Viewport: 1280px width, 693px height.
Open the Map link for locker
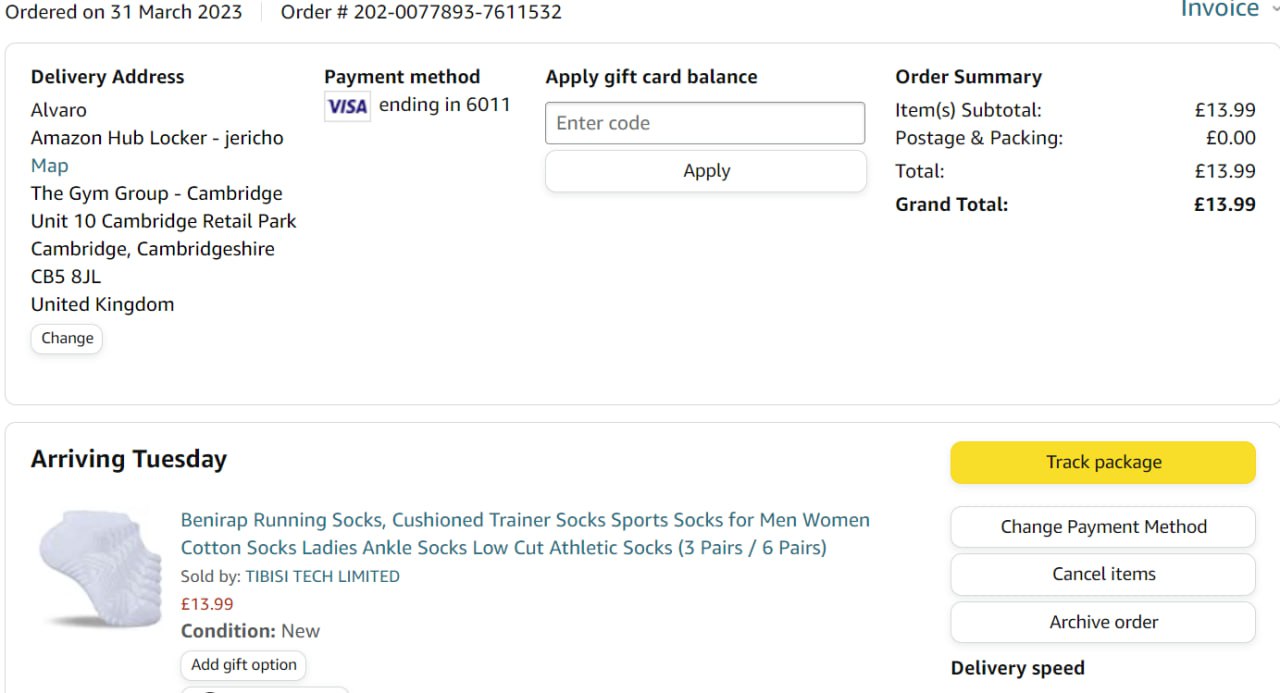[49, 166]
